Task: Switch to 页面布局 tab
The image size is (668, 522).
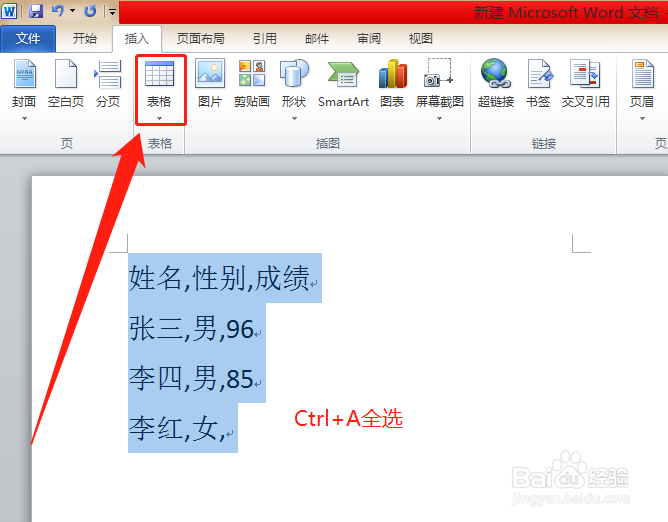Action: click(x=201, y=38)
